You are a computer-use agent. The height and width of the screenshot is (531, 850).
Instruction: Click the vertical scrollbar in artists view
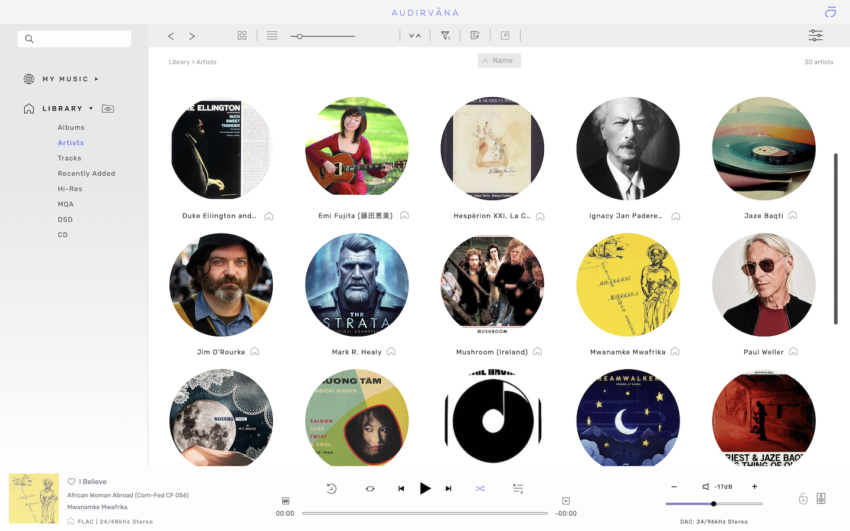835,239
